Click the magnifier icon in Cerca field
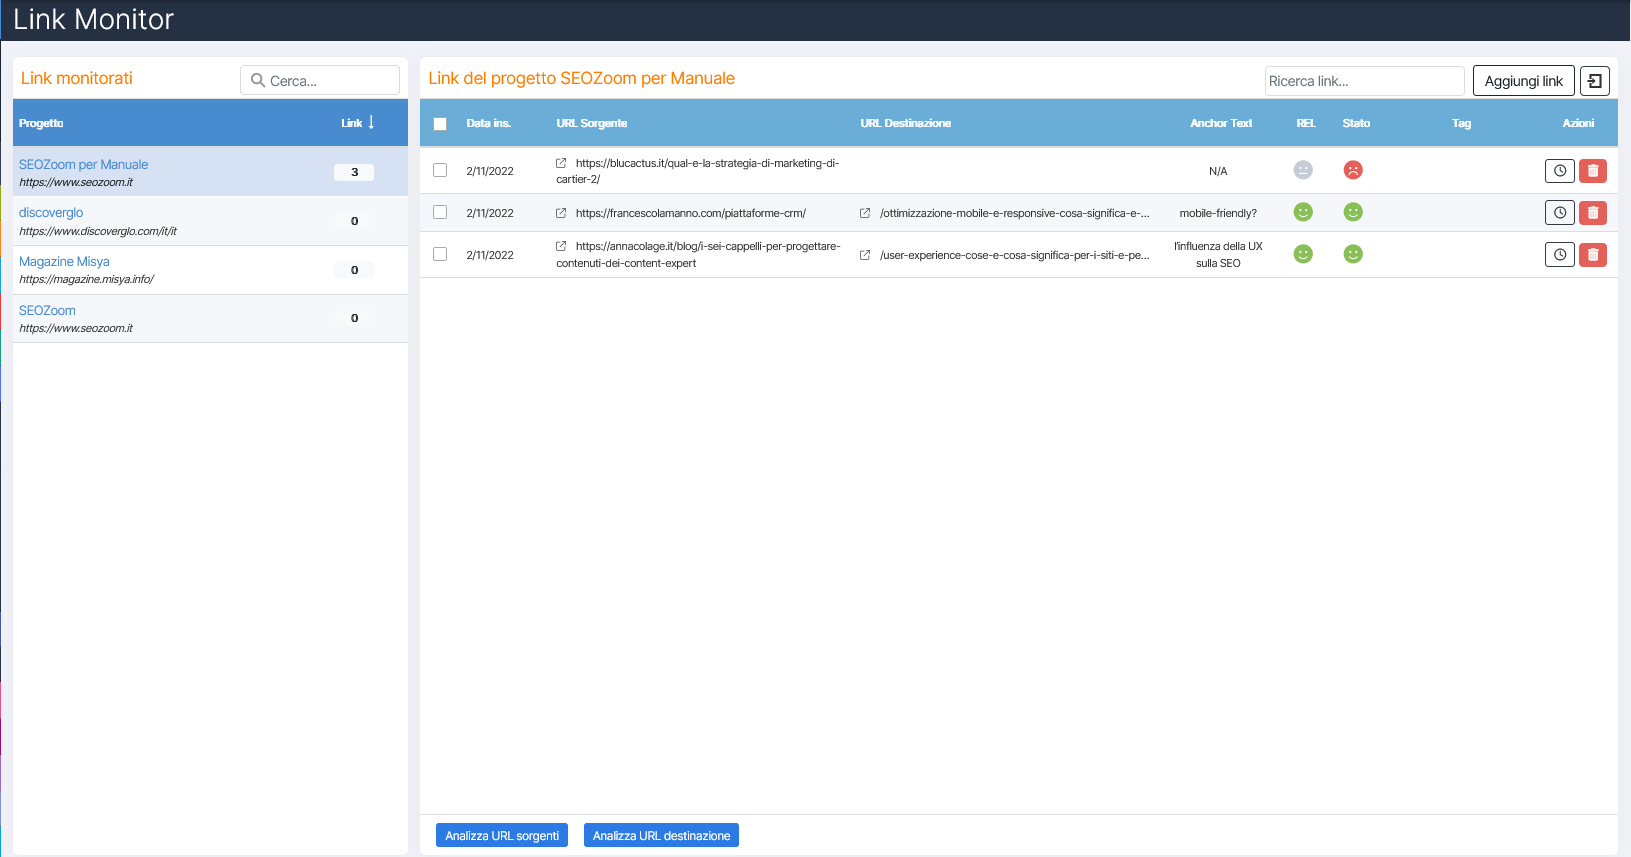This screenshot has height=857, width=1631. [x=258, y=80]
